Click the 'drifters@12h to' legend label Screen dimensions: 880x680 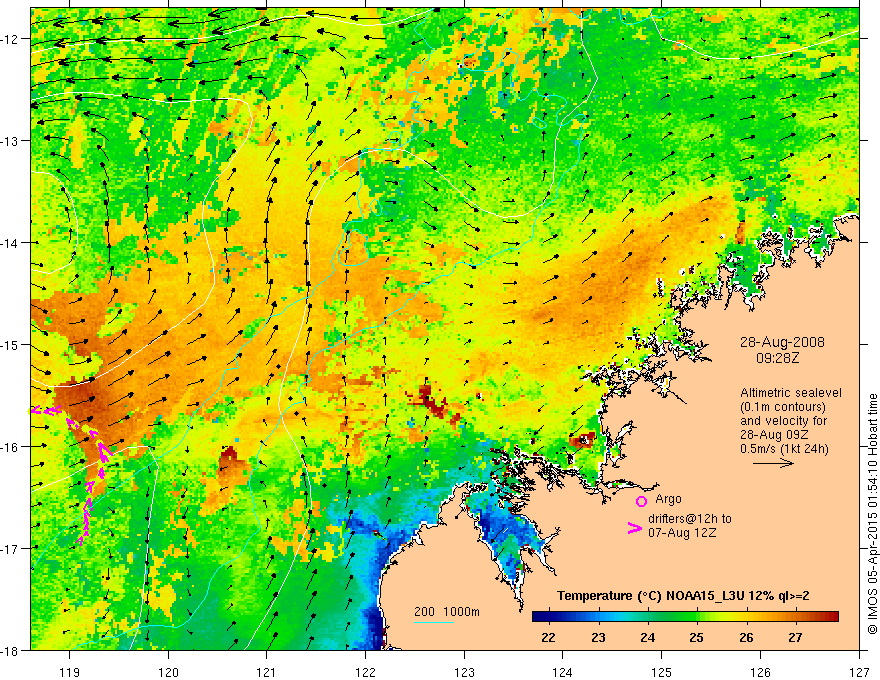click(690, 518)
